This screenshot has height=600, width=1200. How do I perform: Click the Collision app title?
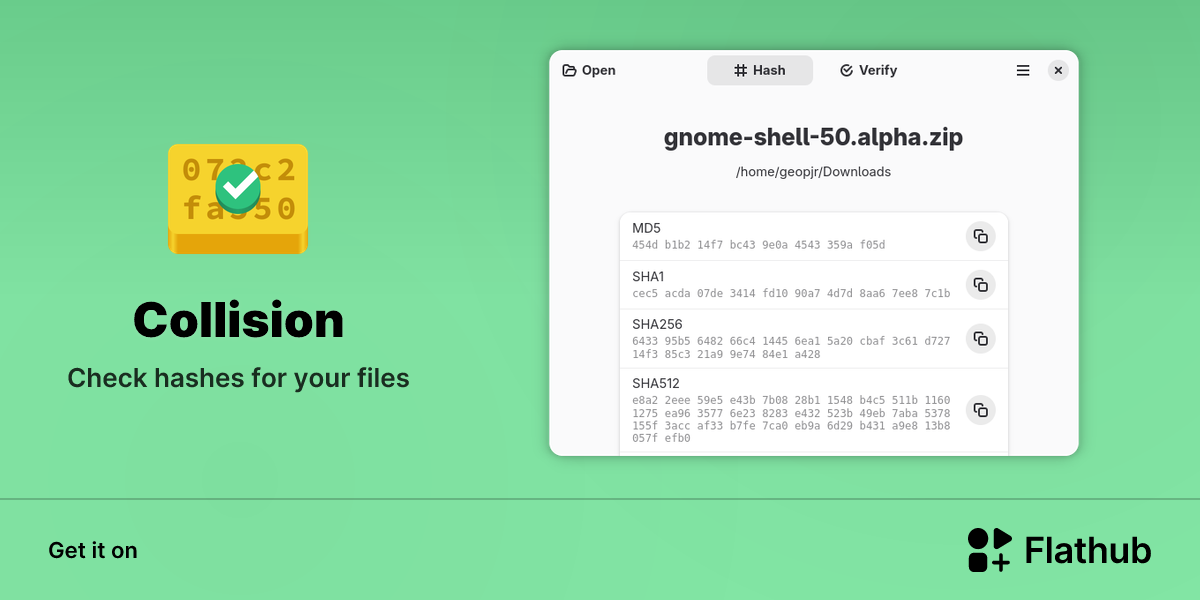[x=239, y=320]
